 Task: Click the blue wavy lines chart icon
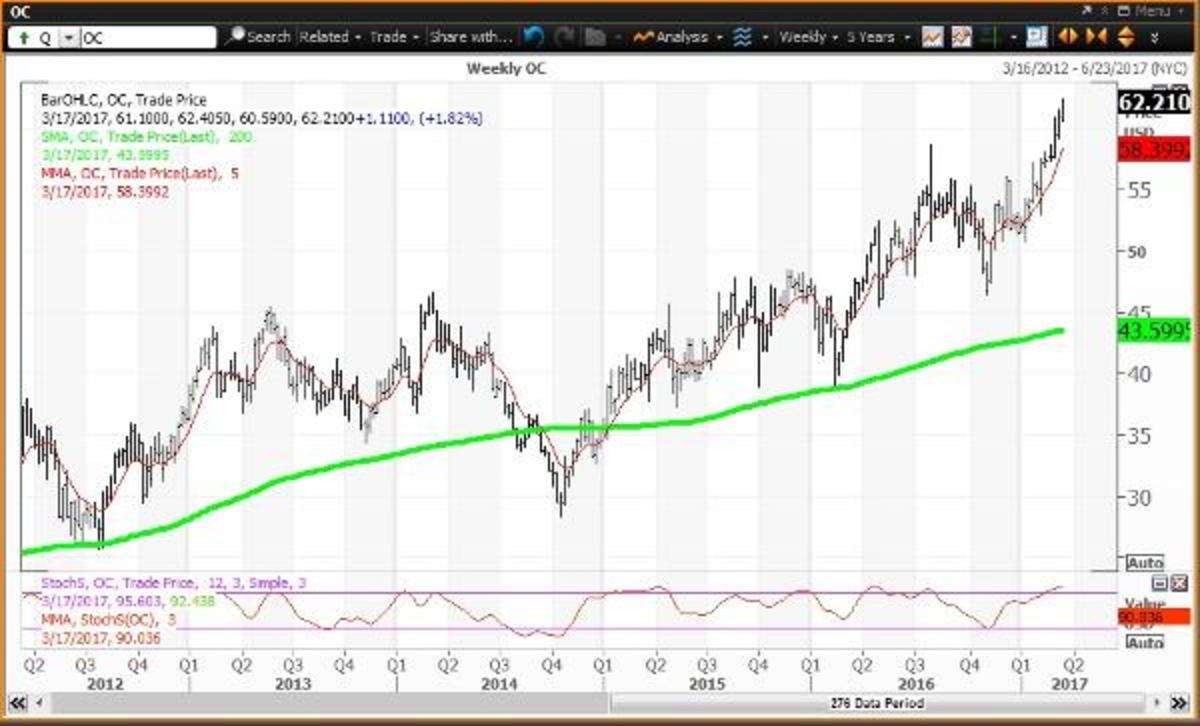pos(742,37)
